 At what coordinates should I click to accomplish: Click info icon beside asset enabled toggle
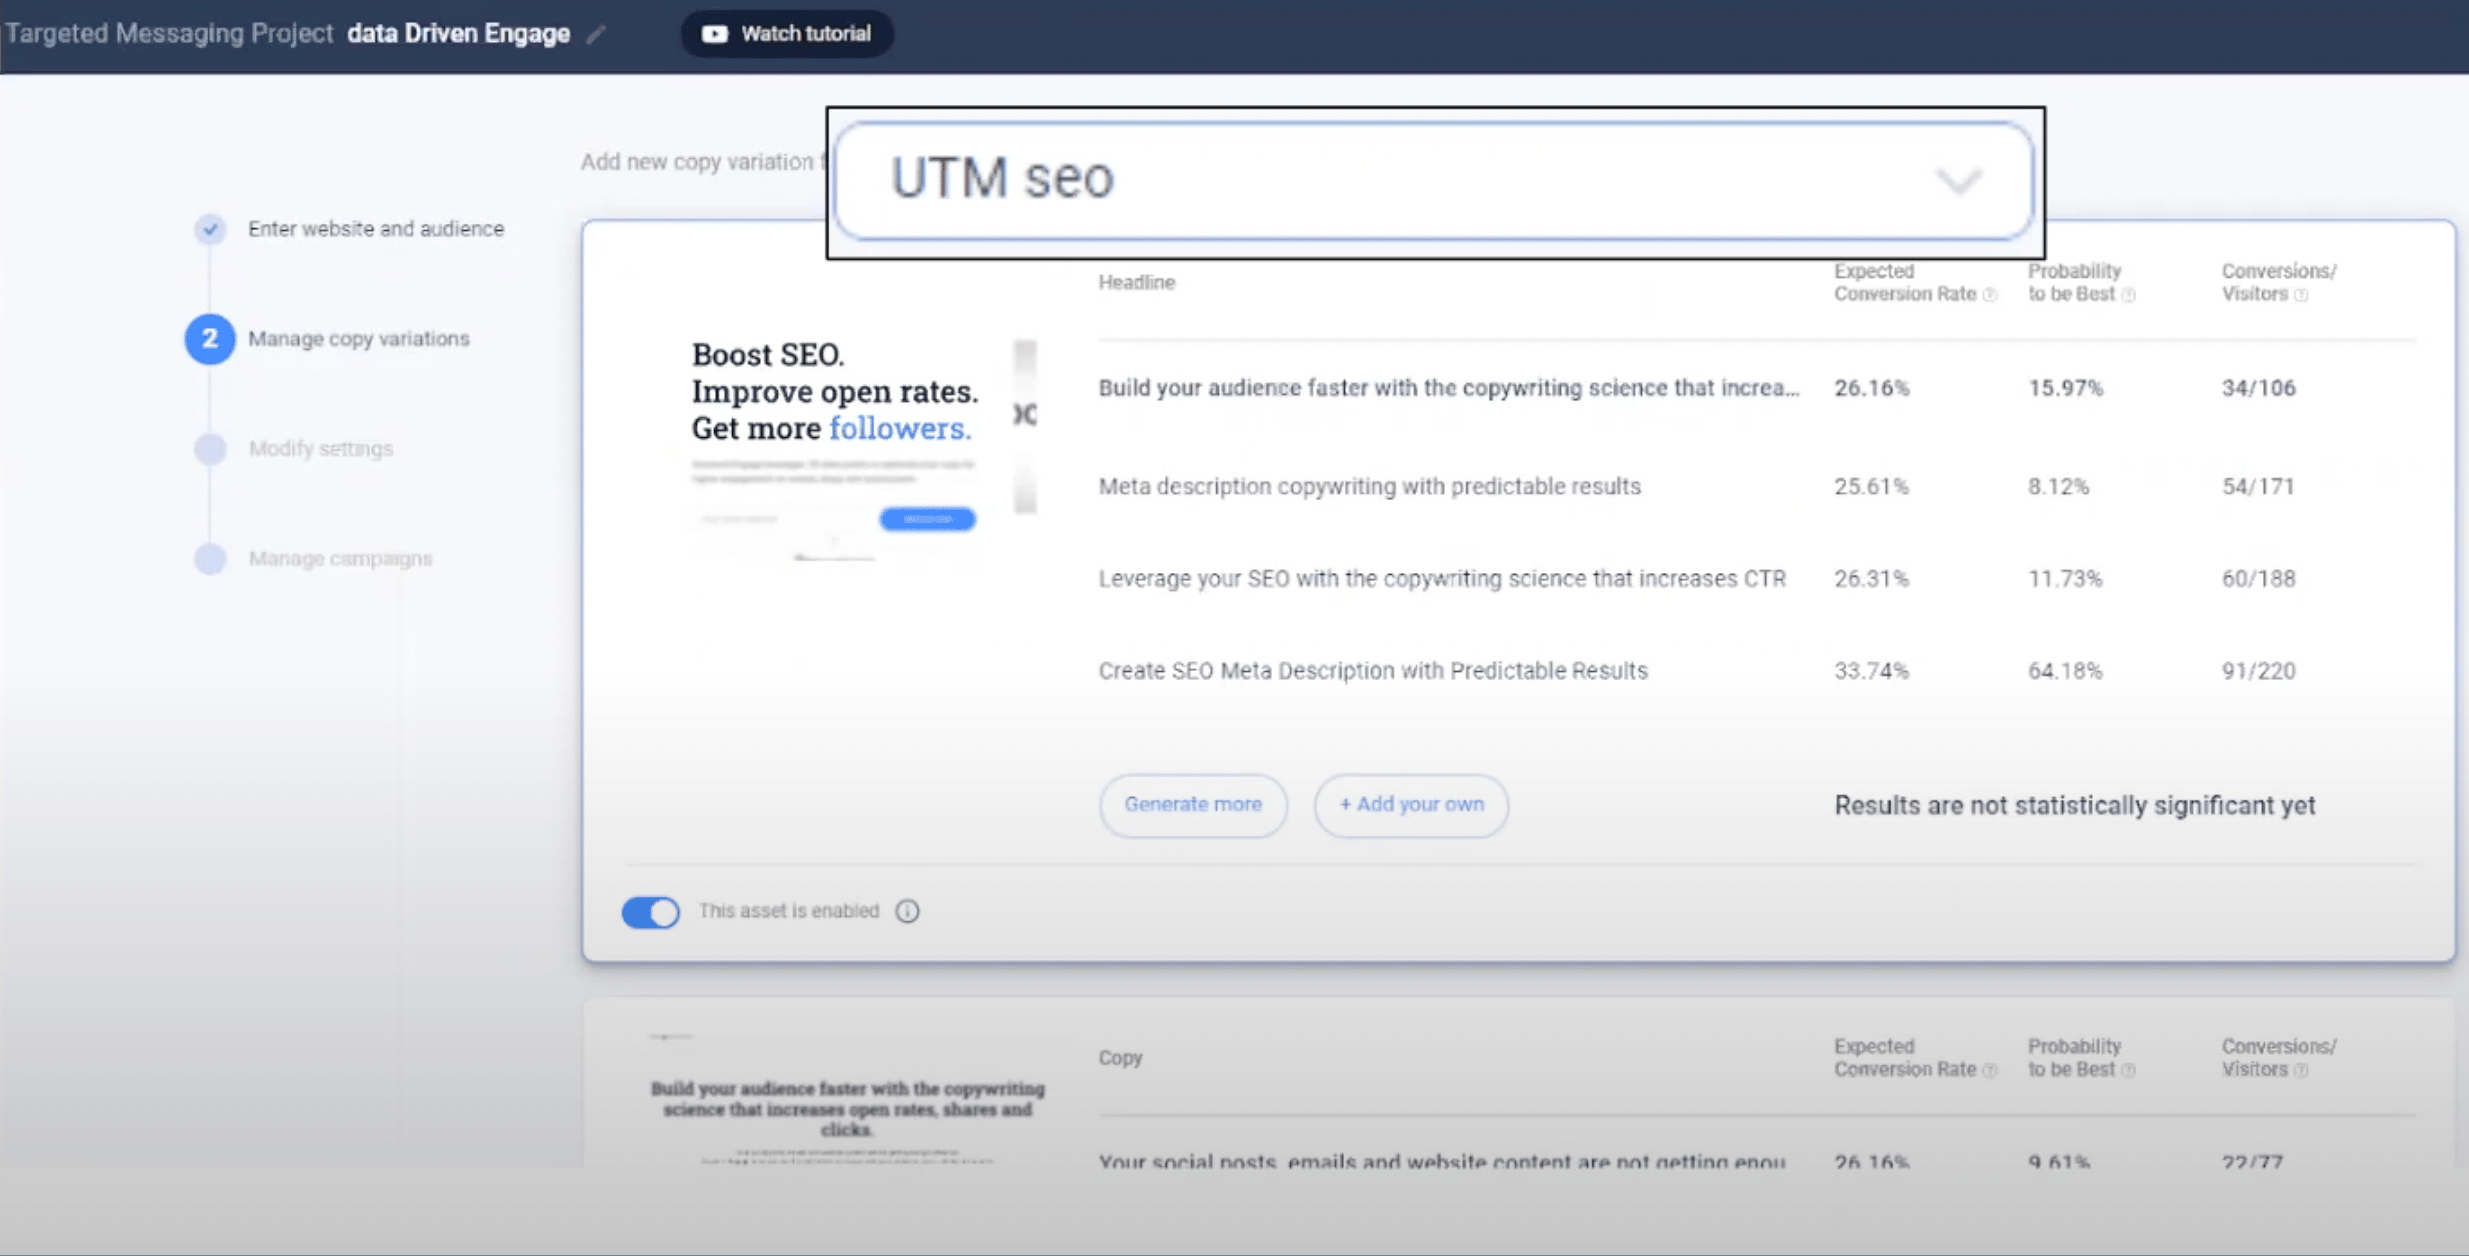pyautogui.click(x=907, y=911)
